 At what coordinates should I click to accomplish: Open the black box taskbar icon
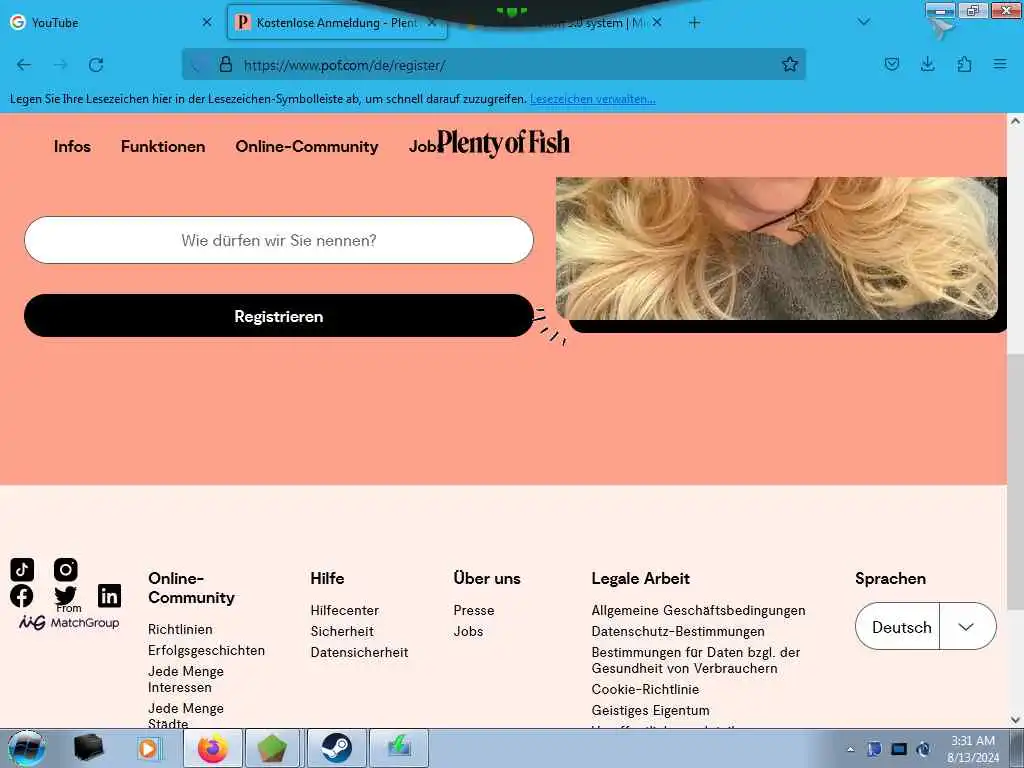(x=88, y=748)
